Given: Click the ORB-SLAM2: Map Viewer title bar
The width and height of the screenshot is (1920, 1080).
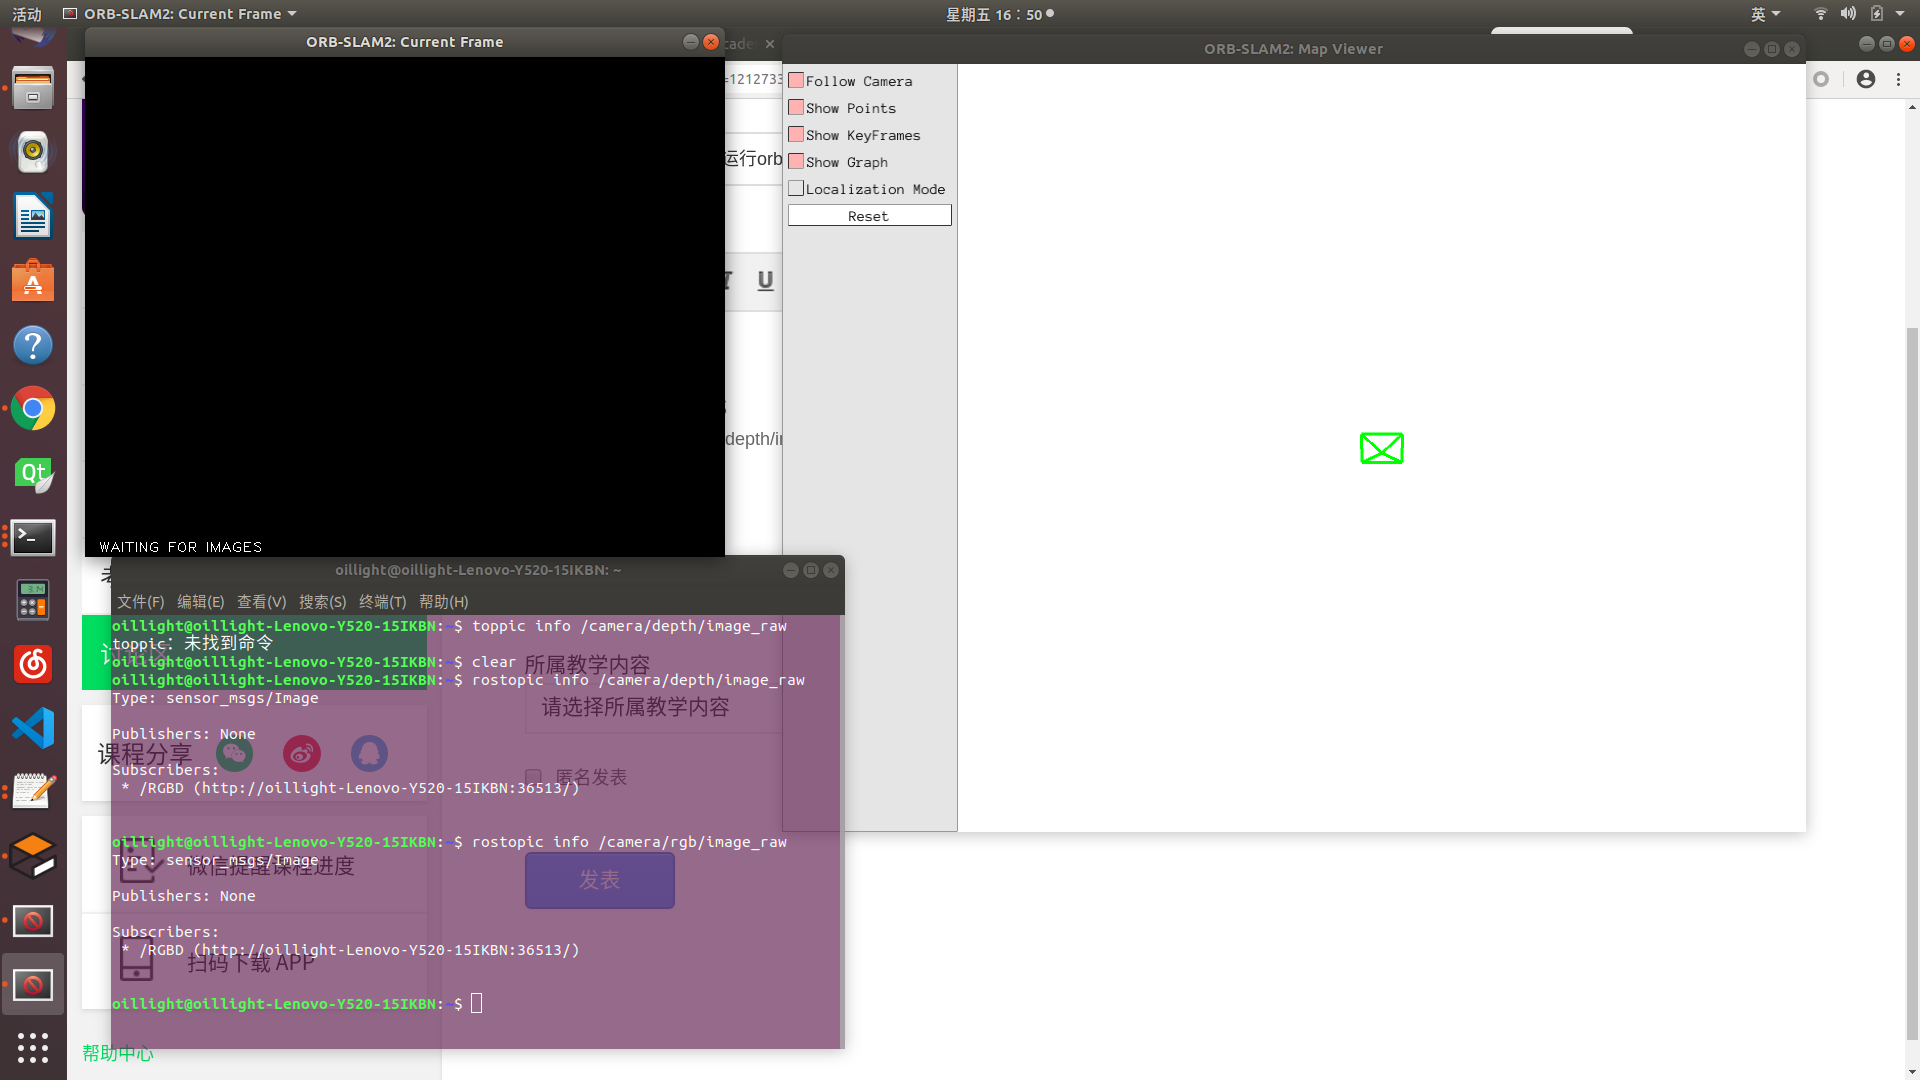Looking at the screenshot, I should click(1293, 49).
